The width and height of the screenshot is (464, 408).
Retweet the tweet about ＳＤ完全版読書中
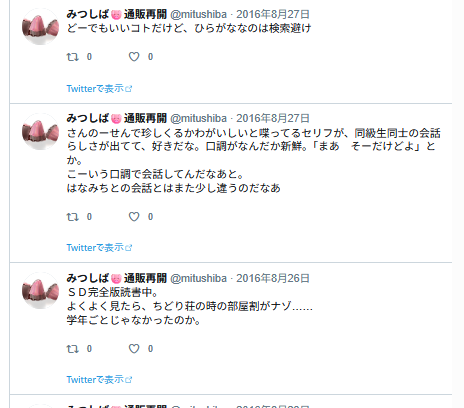coord(73,349)
